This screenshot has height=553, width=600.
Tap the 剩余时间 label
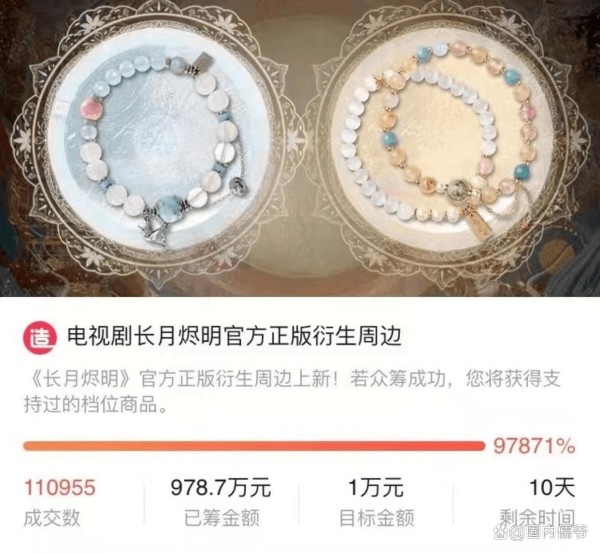pos(538,518)
